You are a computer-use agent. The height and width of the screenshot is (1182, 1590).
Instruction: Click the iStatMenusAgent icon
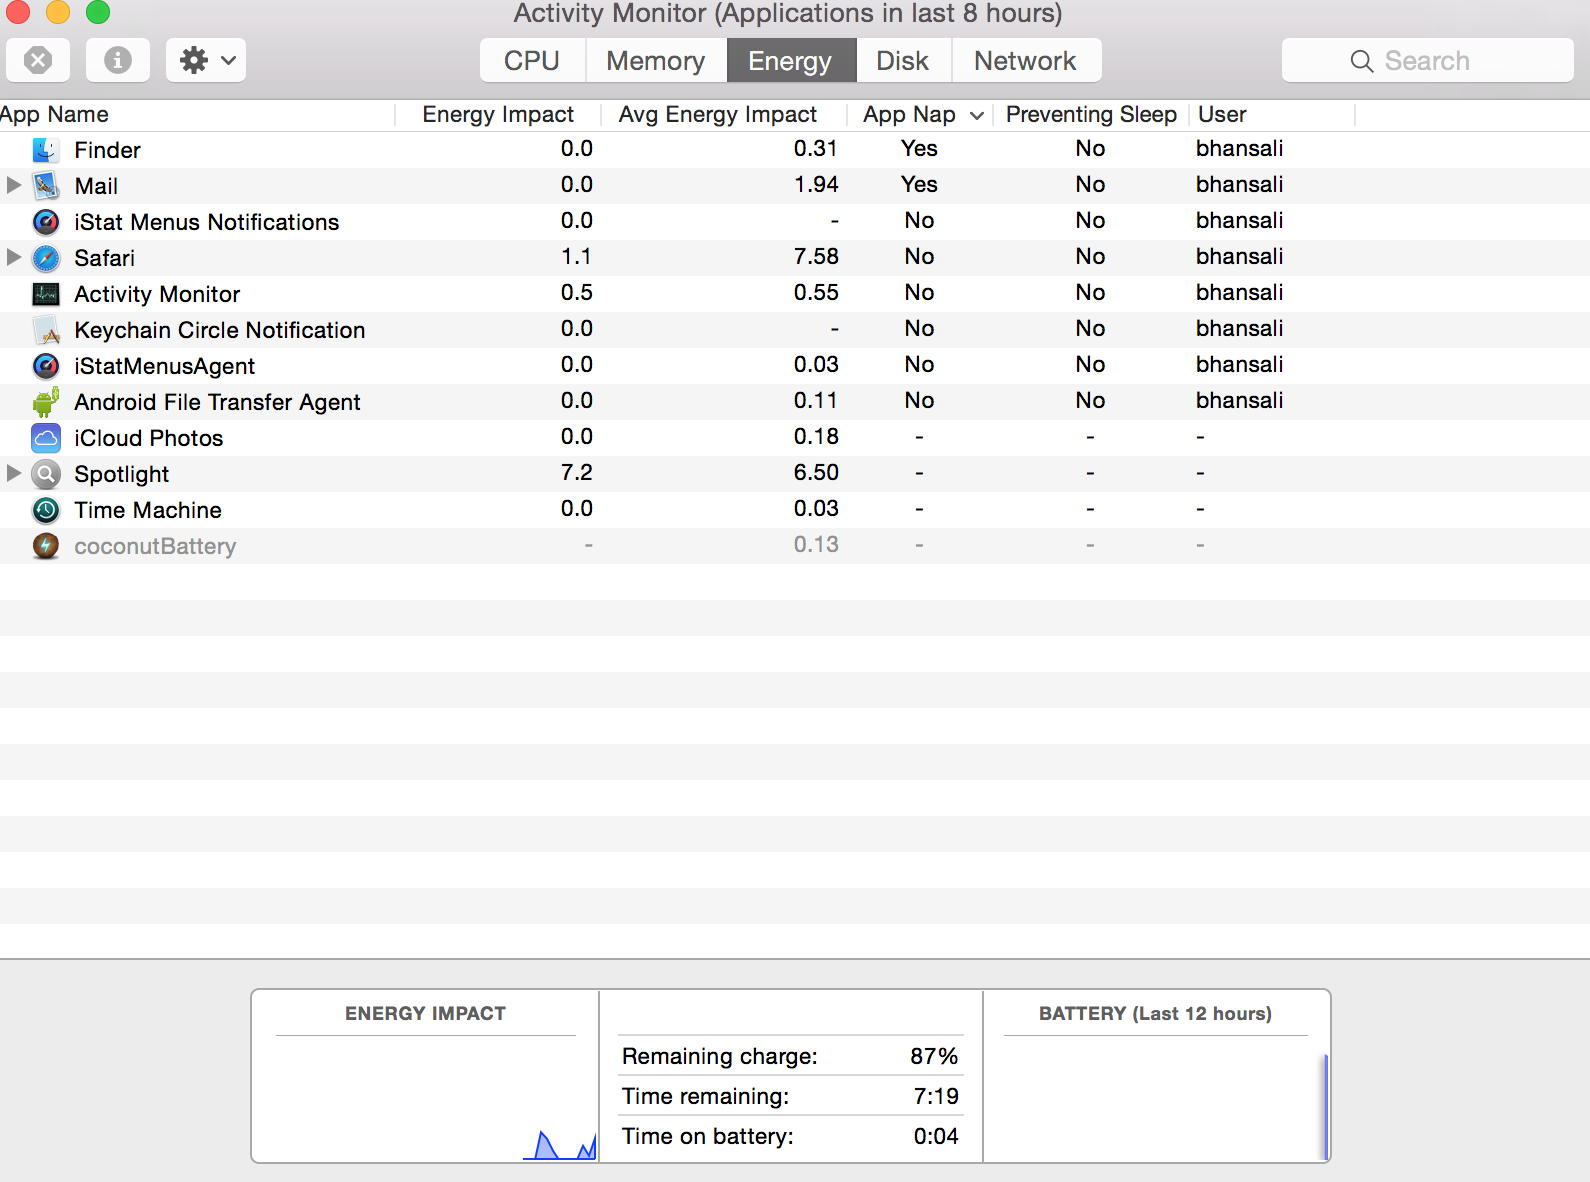(46, 366)
